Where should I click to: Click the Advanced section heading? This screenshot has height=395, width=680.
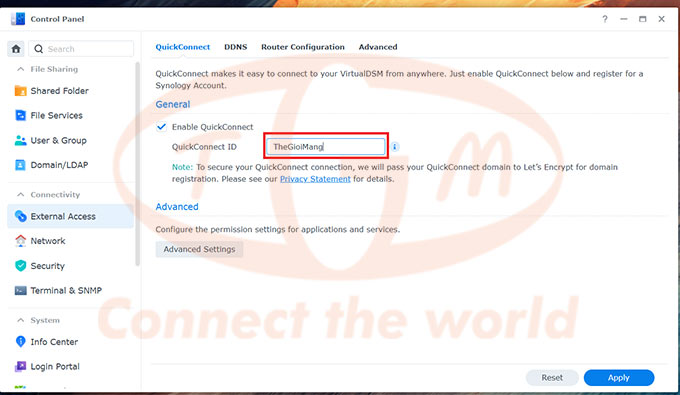(x=177, y=207)
